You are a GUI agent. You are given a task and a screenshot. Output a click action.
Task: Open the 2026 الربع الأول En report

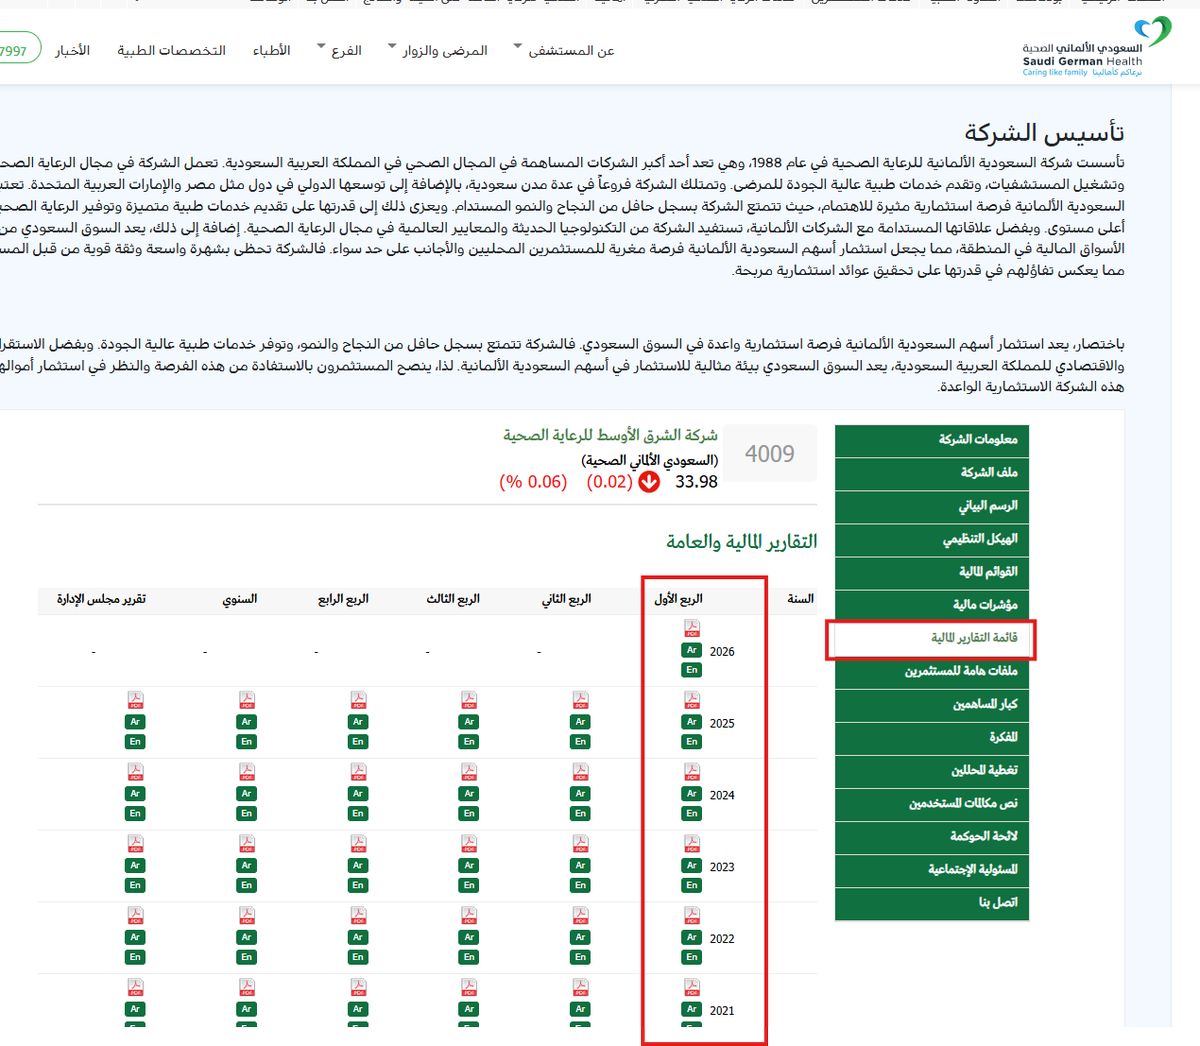(x=692, y=670)
